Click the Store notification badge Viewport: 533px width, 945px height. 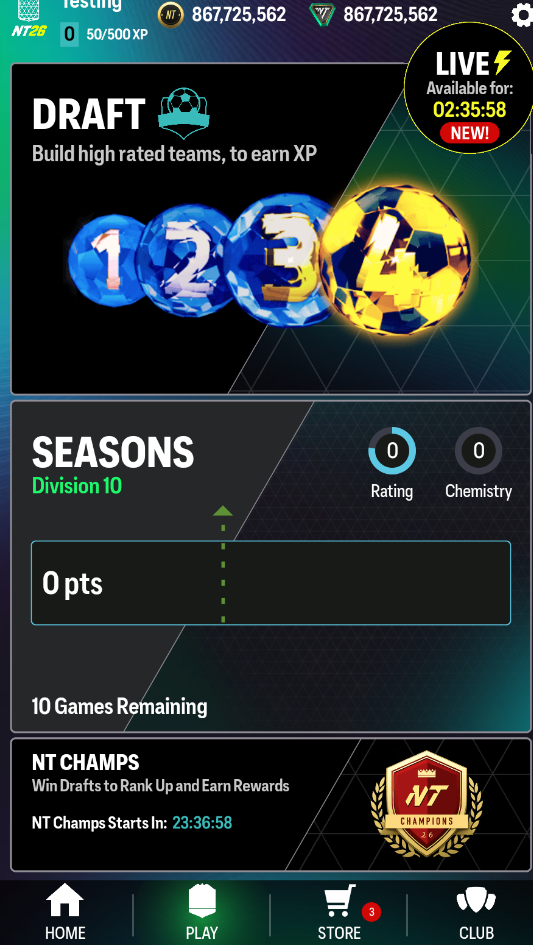(x=371, y=912)
